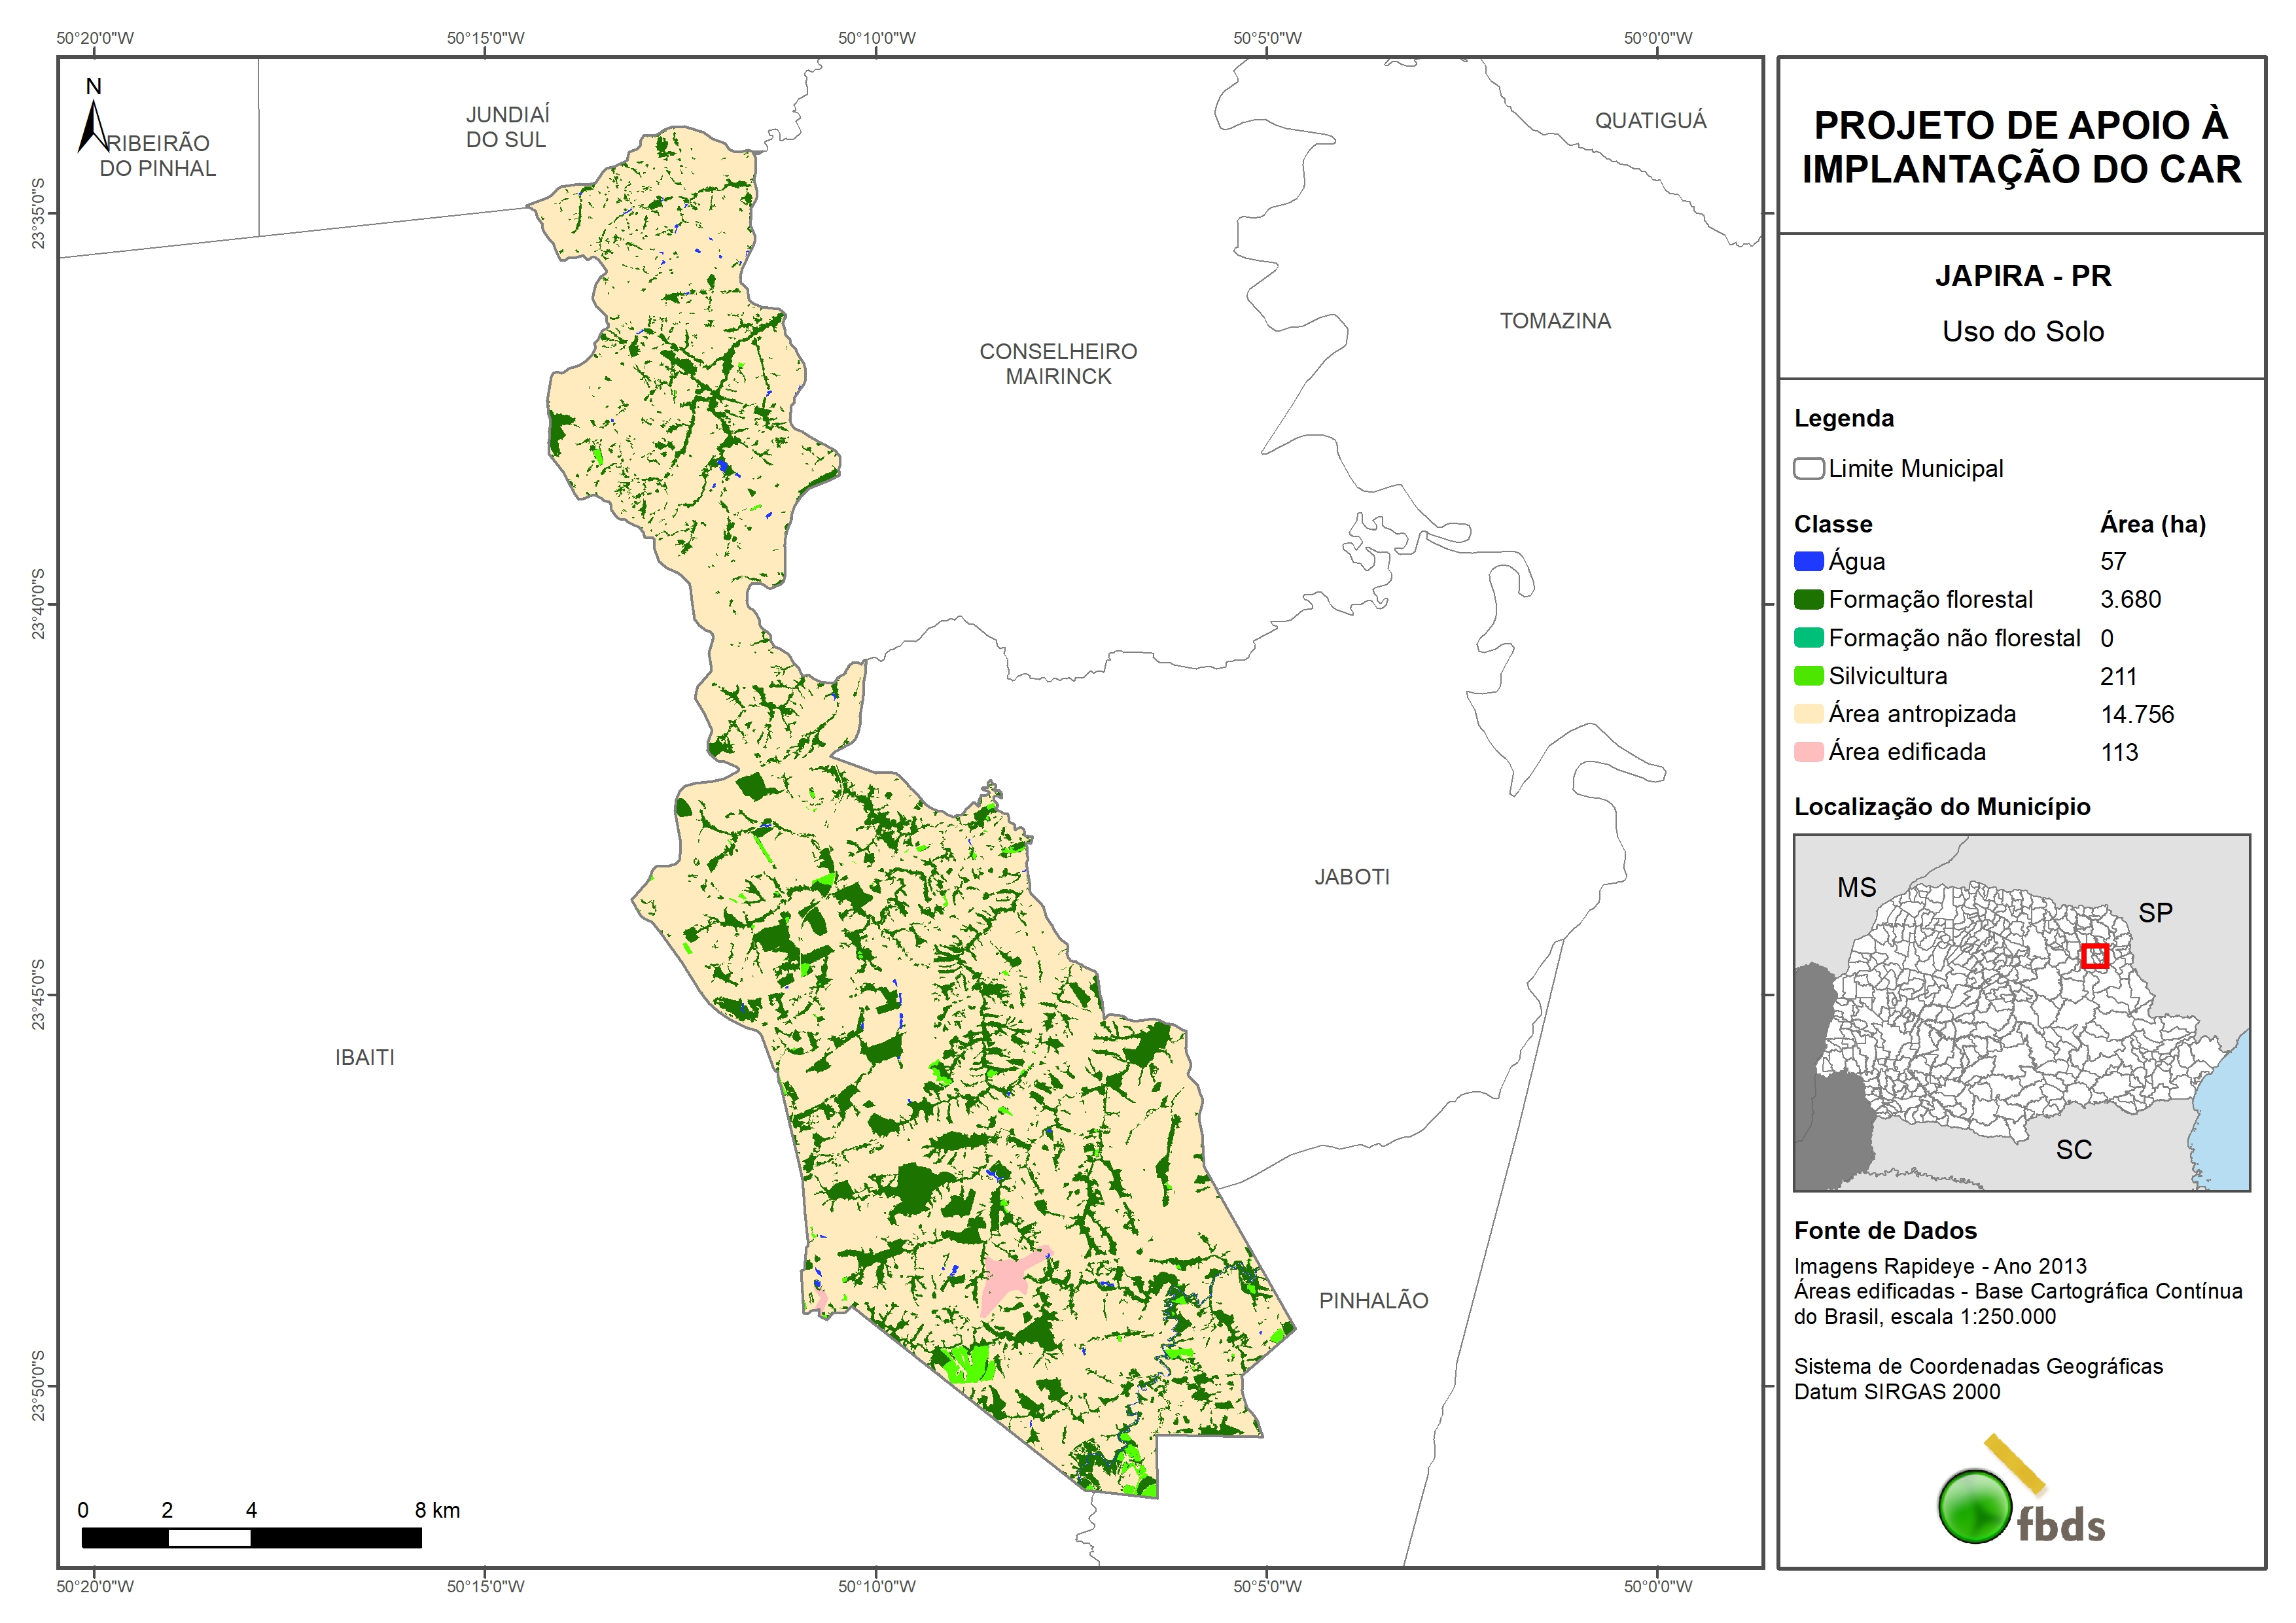Click the Área edificada pink swatch

[1808, 752]
